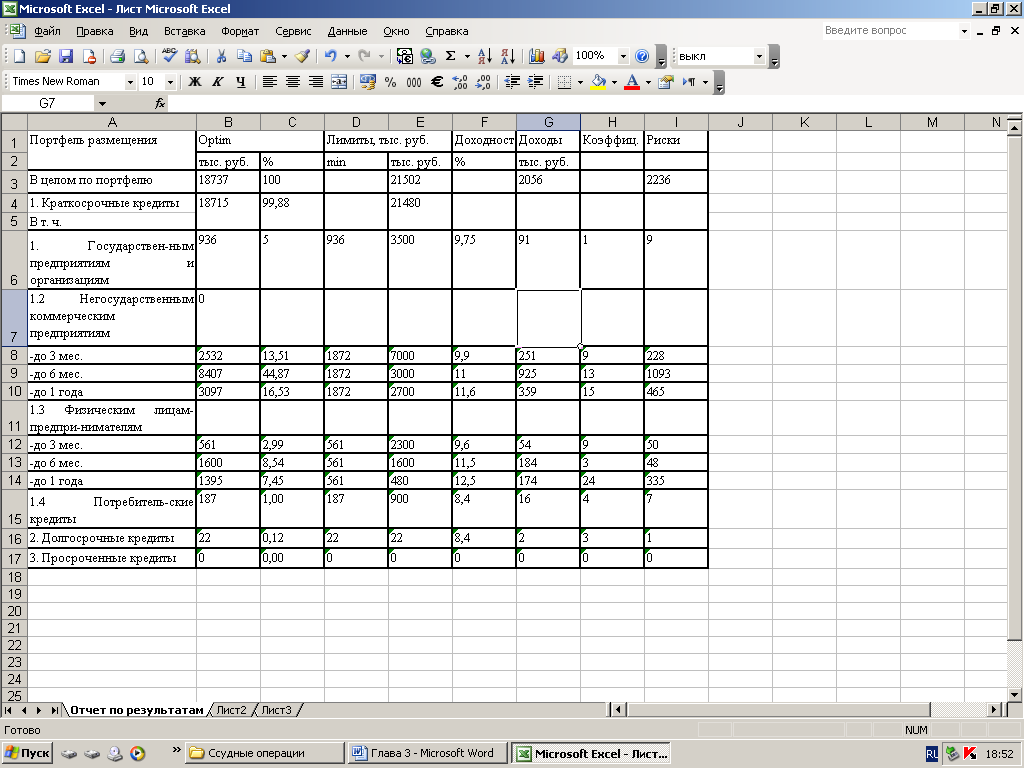
Task: Toggle the currency number format
Action: pyautogui.click(x=368, y=82)
